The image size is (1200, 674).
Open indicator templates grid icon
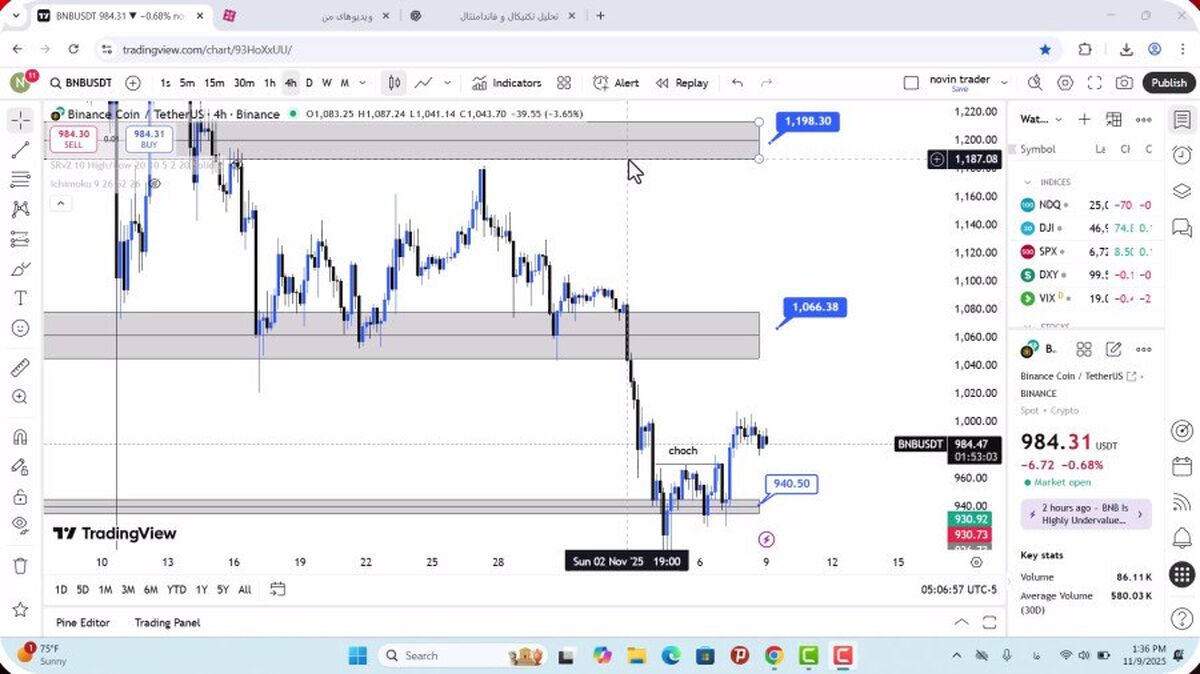(x=564, y=83)
